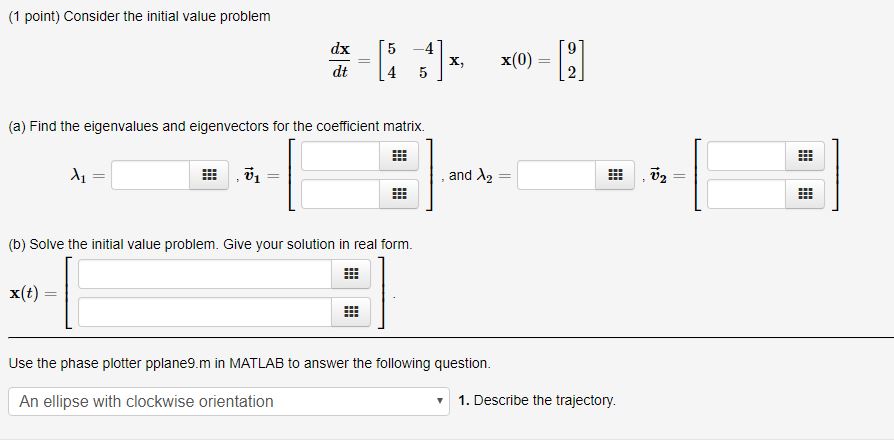The image size is (894, 448).
Task: Open equation editor for x(t) second row
Action: click(x=349, y=312)
